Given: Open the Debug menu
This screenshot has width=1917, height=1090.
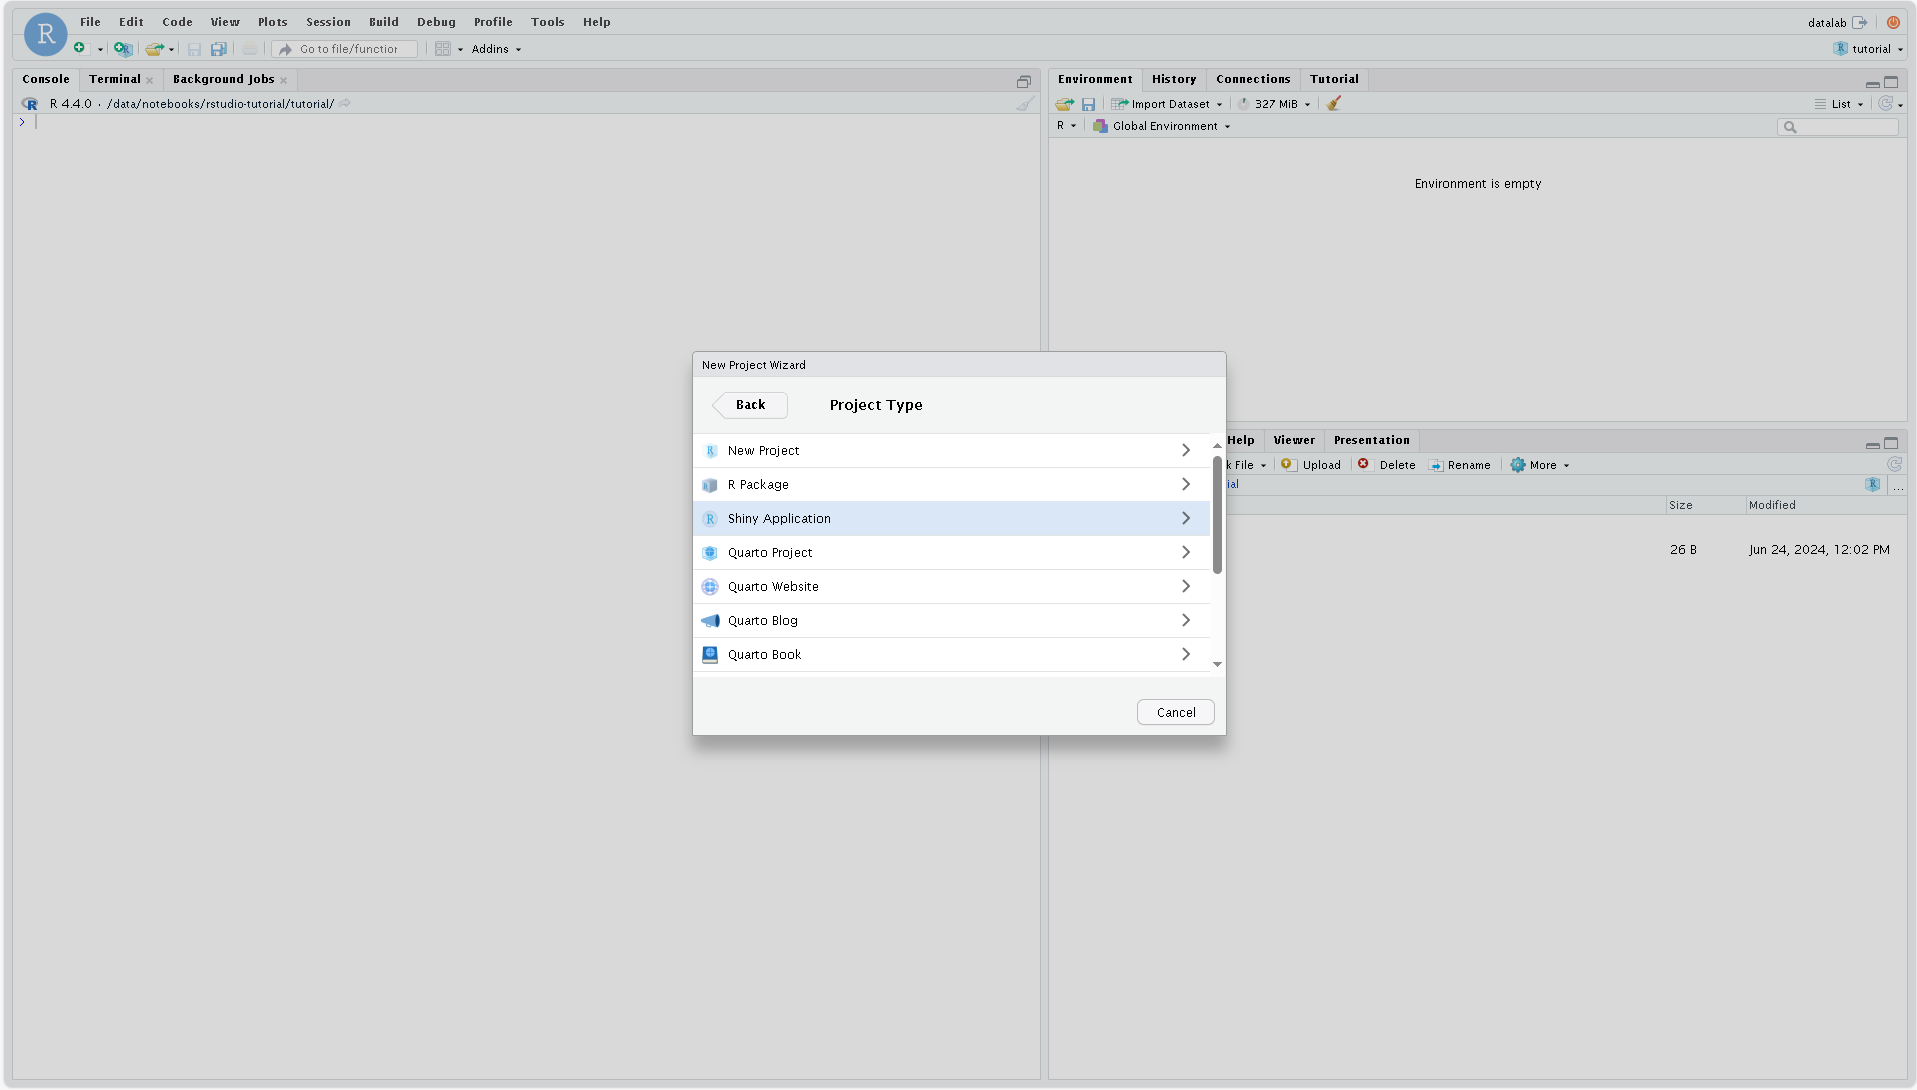Looking at the screenshot, I should point(436,22).
